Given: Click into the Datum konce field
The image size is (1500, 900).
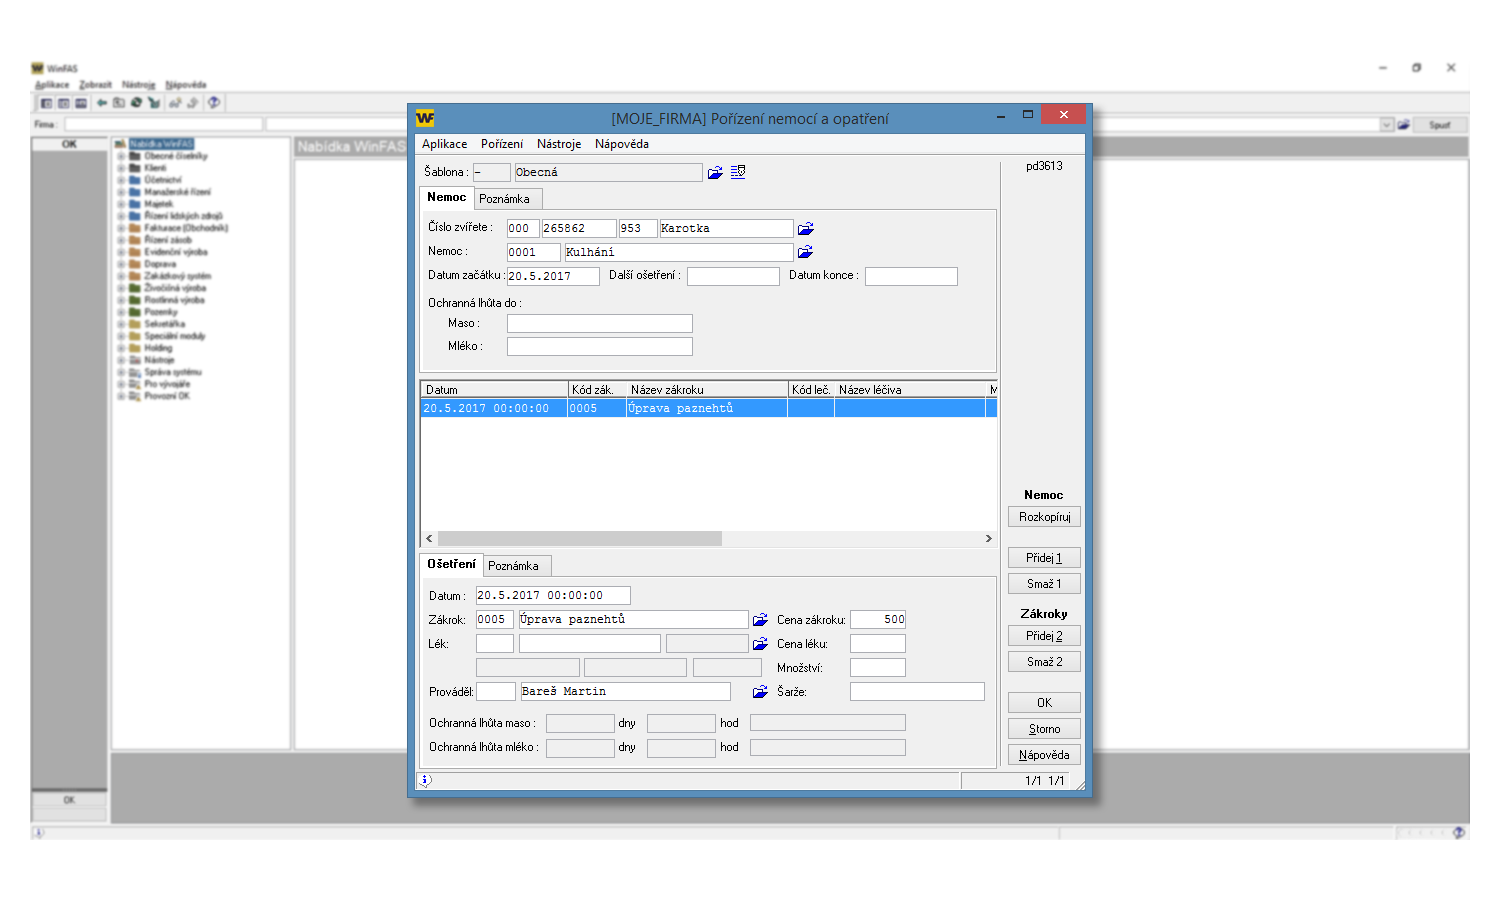Looking at the screenshot, I should [x=910, y=276].
